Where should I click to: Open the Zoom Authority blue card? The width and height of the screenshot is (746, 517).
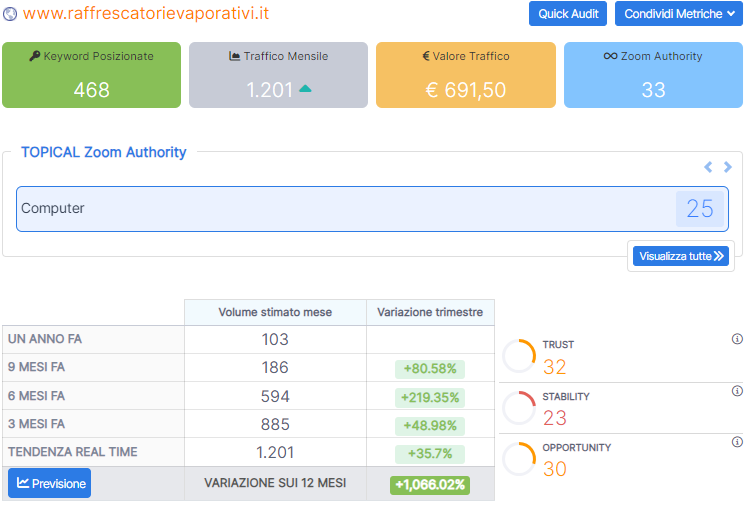coord(652,75)
